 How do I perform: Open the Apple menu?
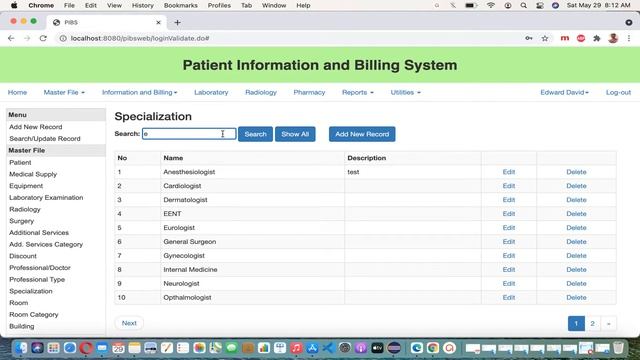pos(14,5)
